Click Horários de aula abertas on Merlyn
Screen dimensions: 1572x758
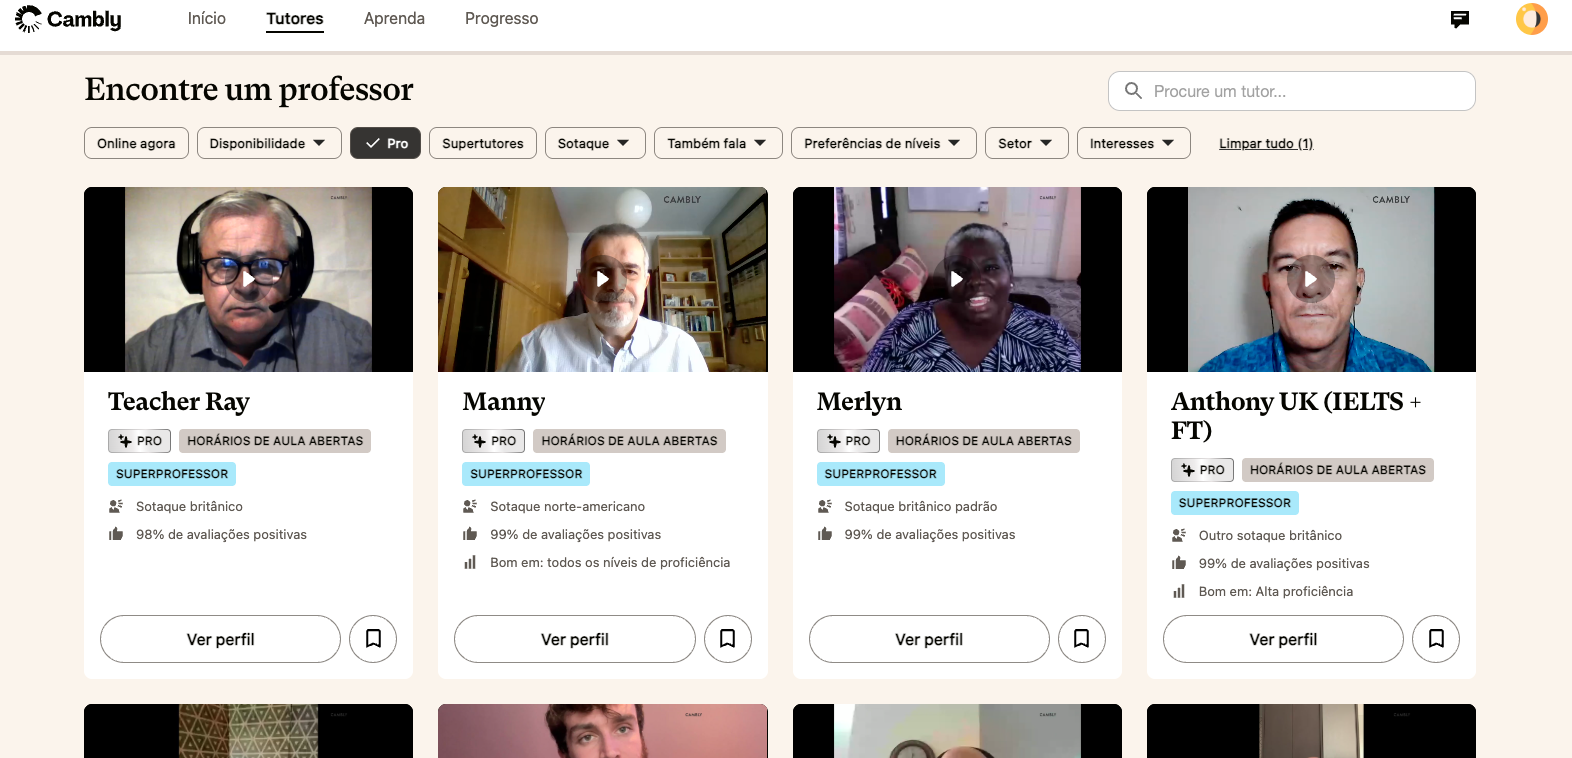(x=984, y=441)
